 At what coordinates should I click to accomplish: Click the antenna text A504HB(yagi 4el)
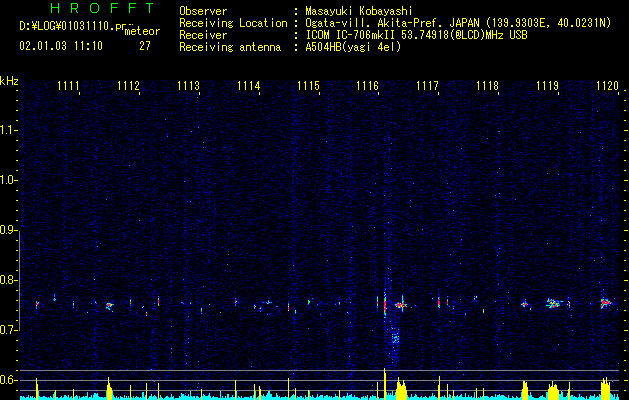point(353,47)
